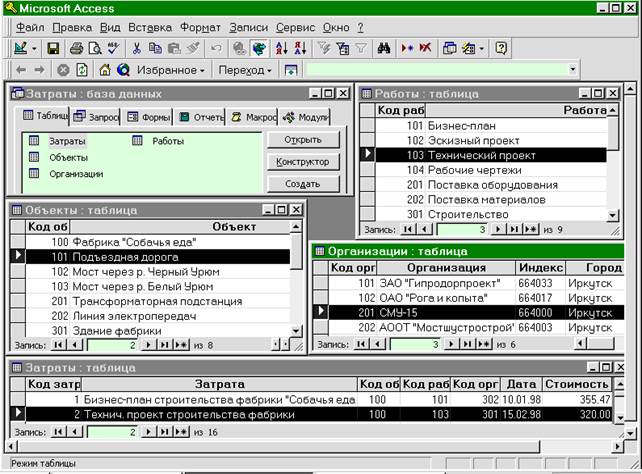Image resolution: width=642 pixels, height=474 pixels.
Task: Apply Filter by Selection funnel icon
Action: [324, 48]
